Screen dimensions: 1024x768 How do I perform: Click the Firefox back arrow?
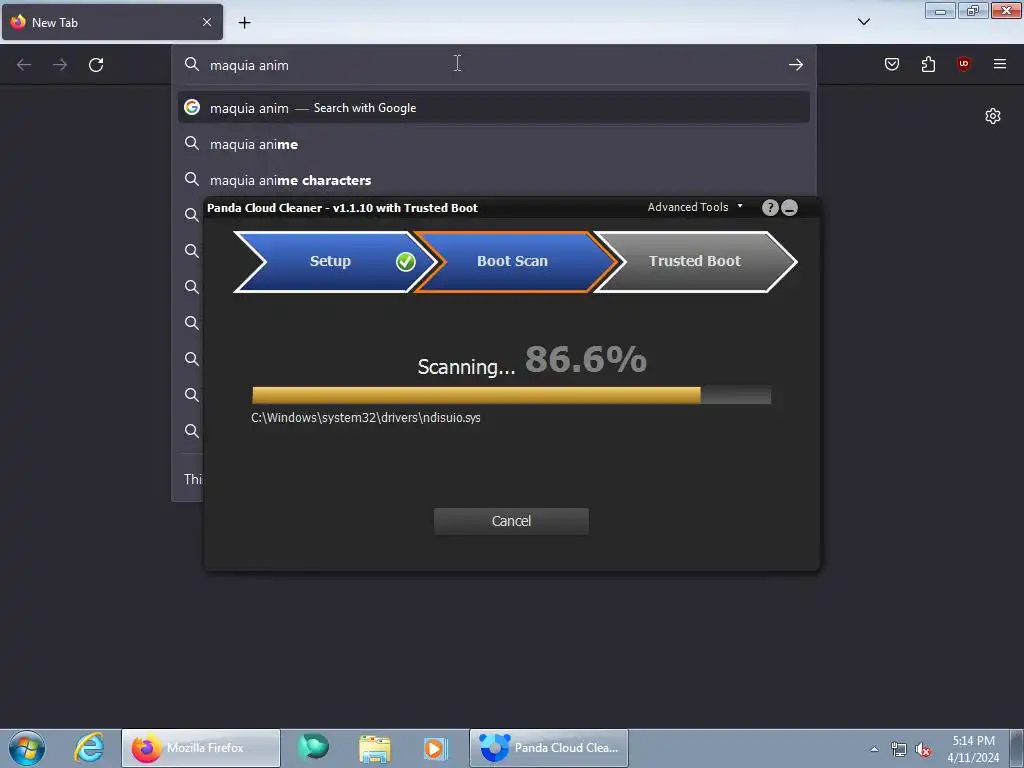click(x=24, y=65)
